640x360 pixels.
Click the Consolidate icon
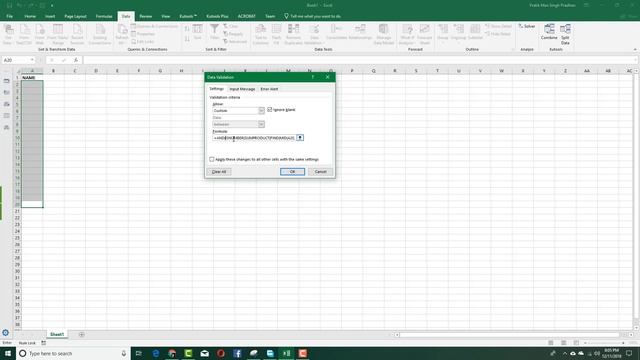(336, 32)
